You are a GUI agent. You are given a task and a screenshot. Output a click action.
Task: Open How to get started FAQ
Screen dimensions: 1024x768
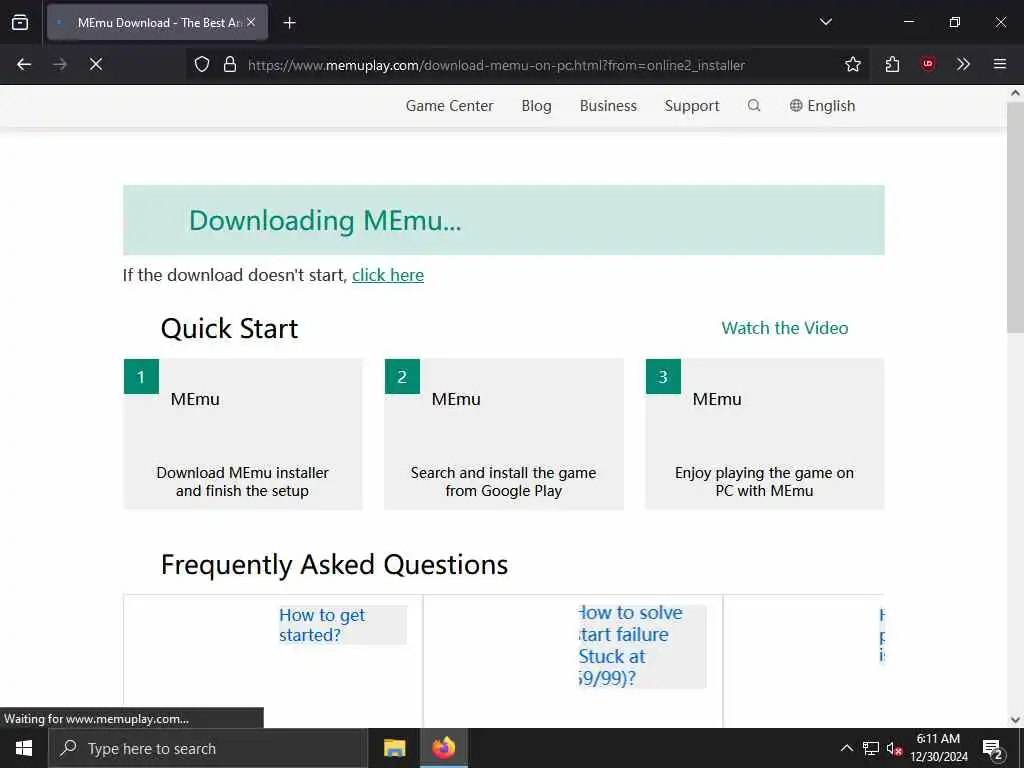click(322, 625)
